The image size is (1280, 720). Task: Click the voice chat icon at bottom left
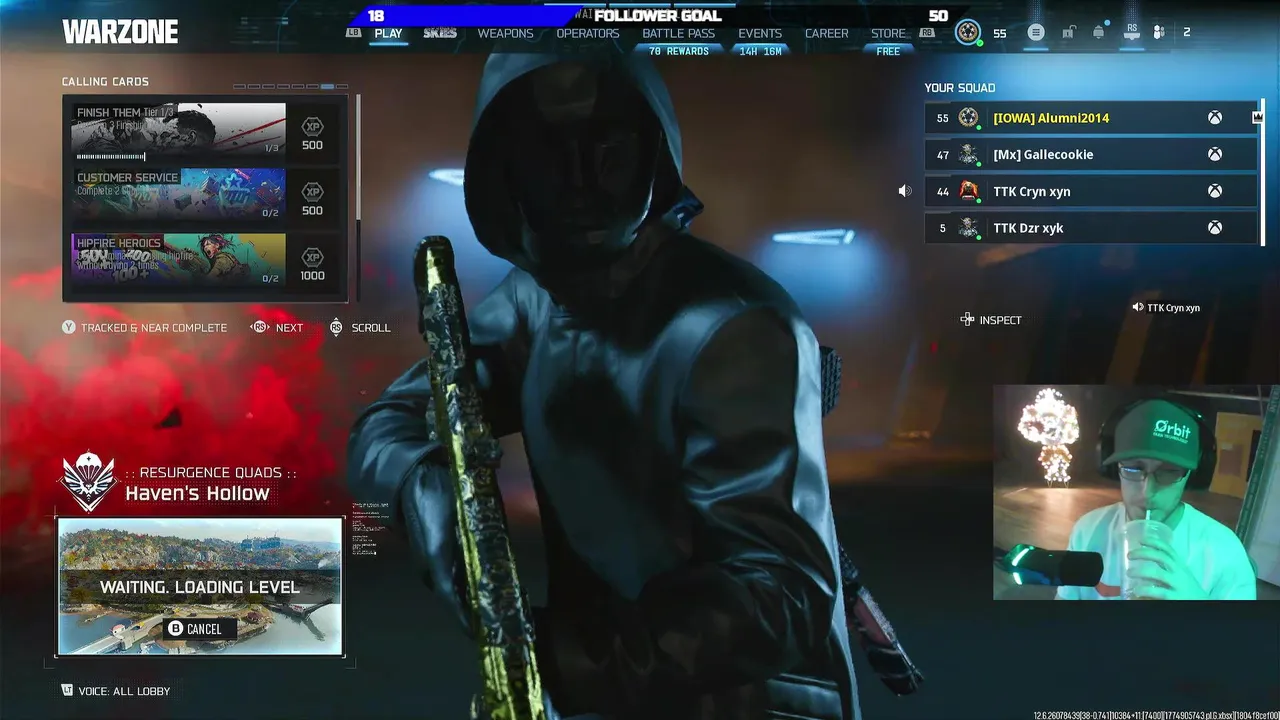[68, 691]
